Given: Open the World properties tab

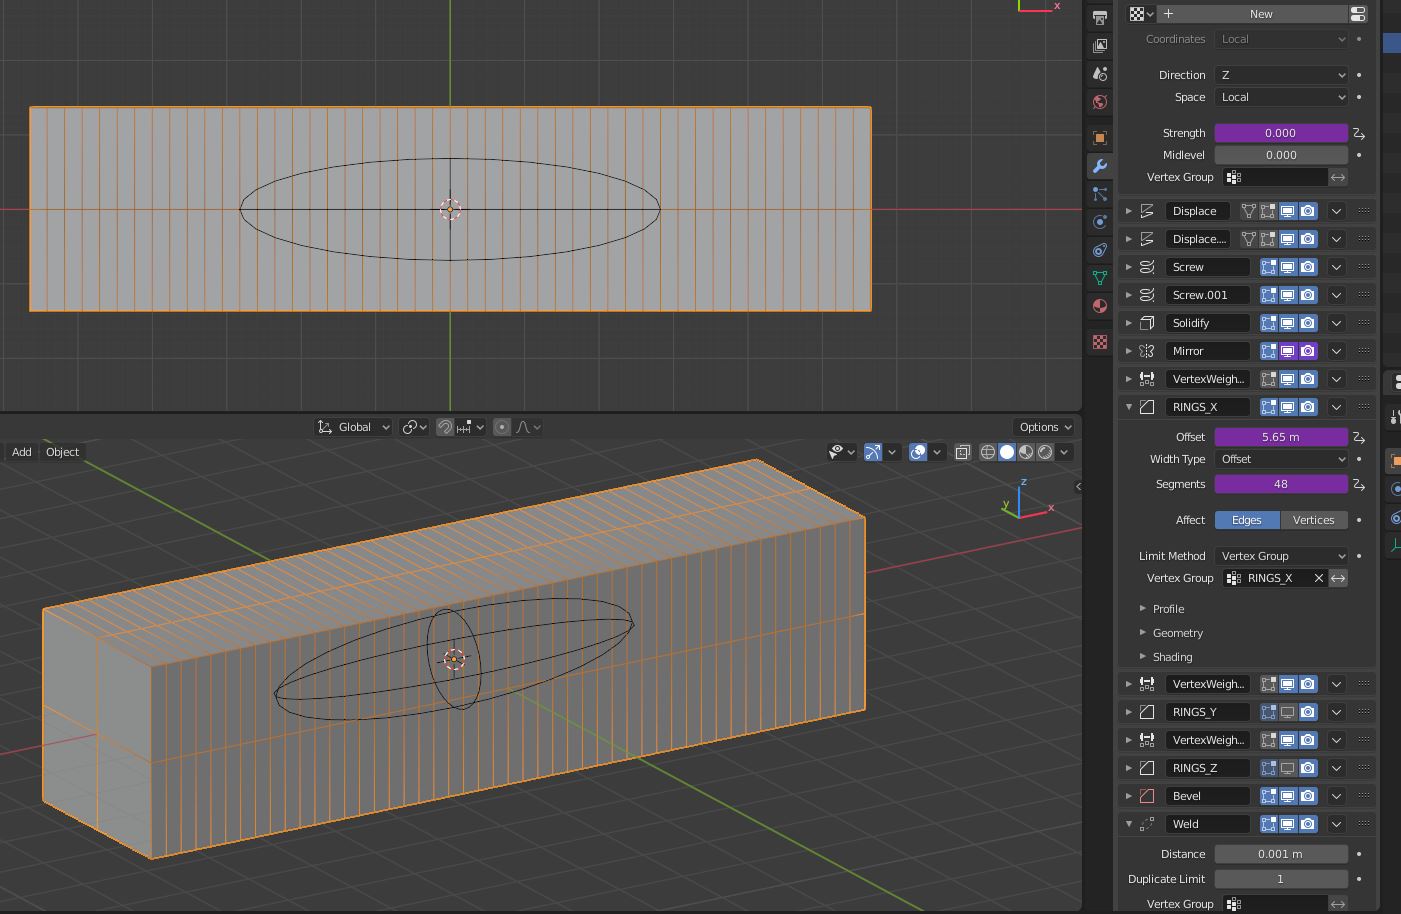Looking at the screenshot, I should (1099, 102).
